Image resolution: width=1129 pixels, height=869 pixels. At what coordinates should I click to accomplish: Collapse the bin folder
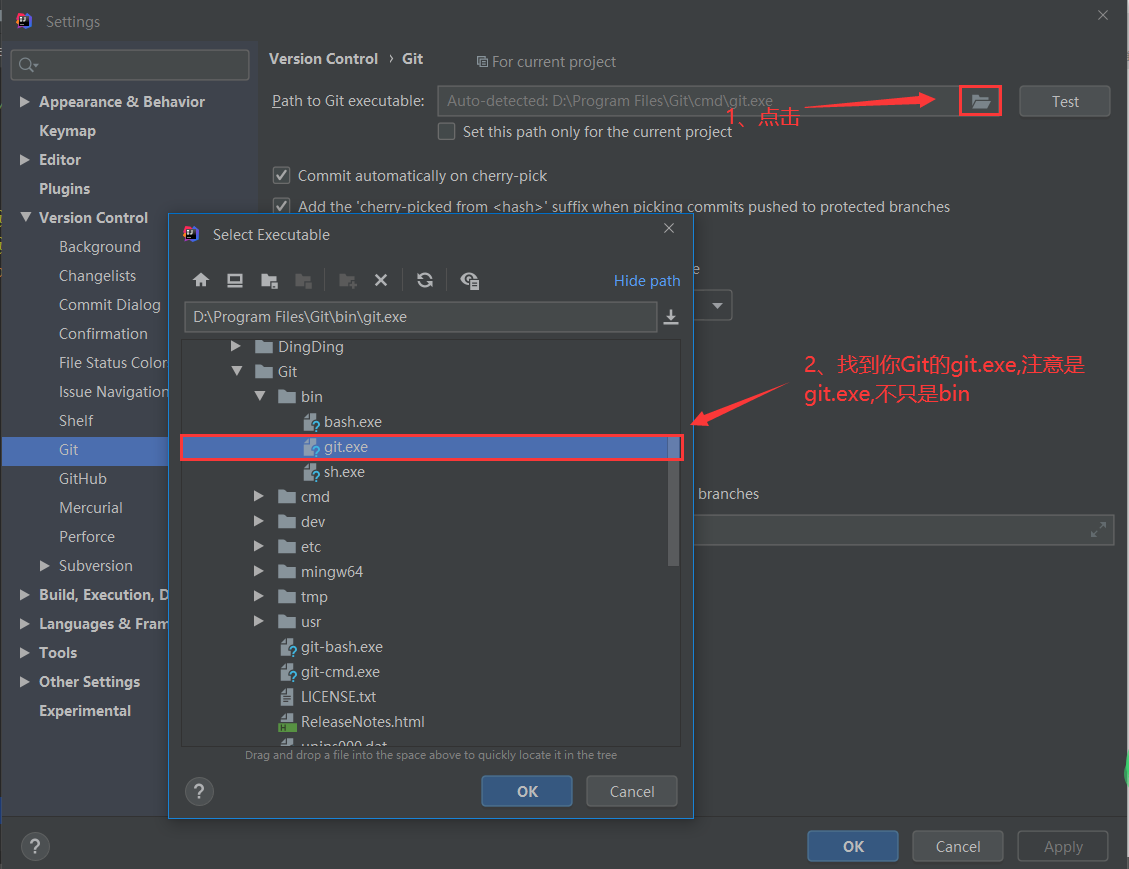pos(260,396)
